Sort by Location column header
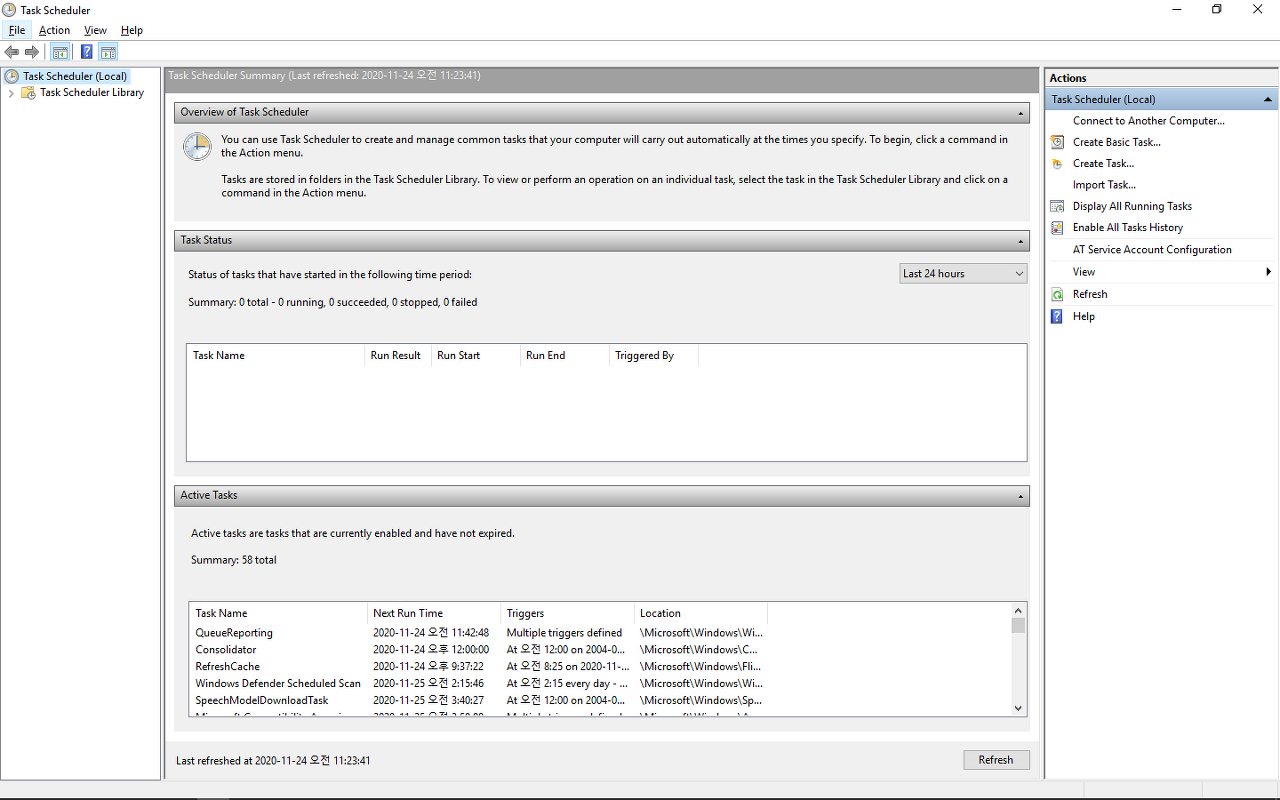The height and width of the screenshot is (800, 1280). pyautogui.click(x=700, y=613)
